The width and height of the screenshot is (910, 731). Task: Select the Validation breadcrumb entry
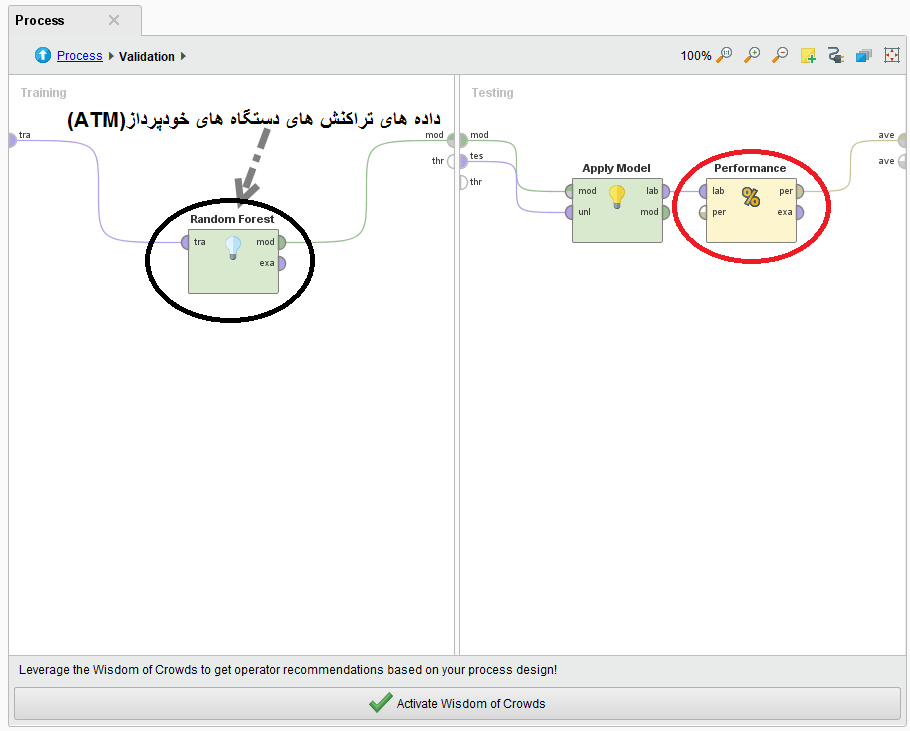click(147, 56)
